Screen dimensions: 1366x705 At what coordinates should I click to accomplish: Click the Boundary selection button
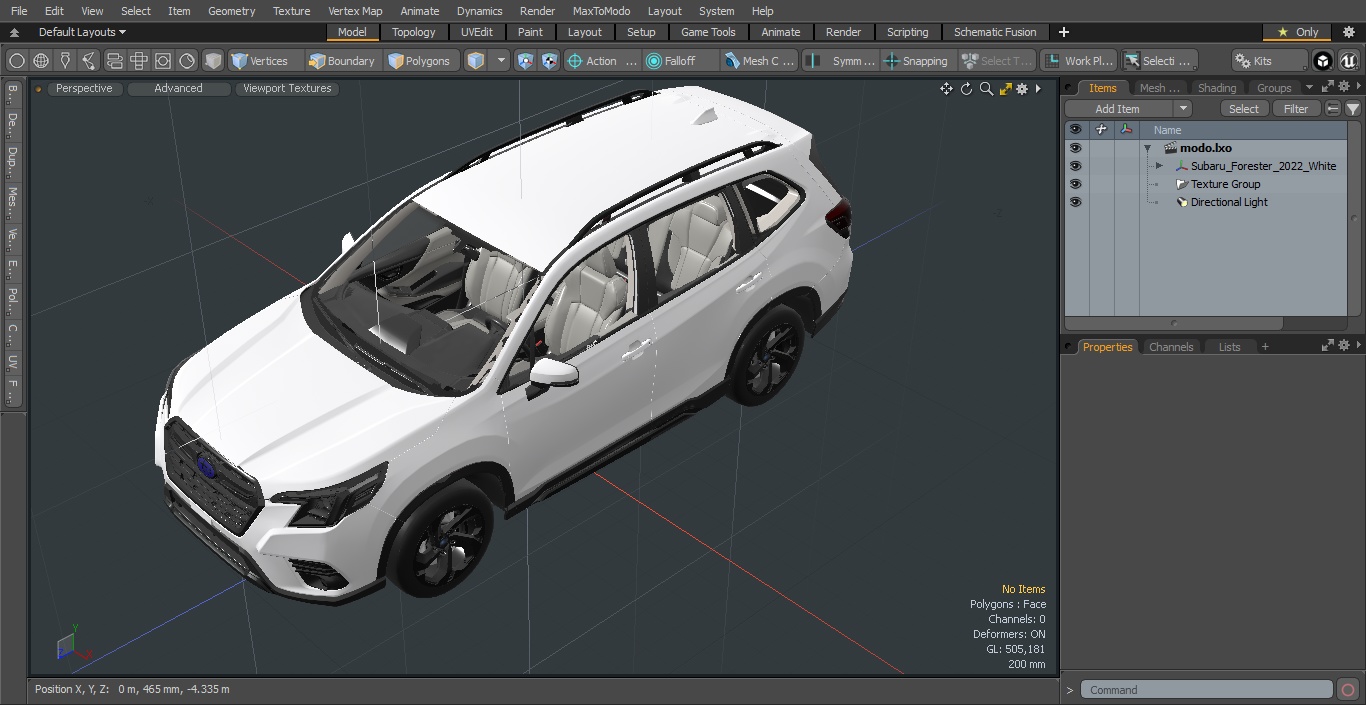point(342,61)
